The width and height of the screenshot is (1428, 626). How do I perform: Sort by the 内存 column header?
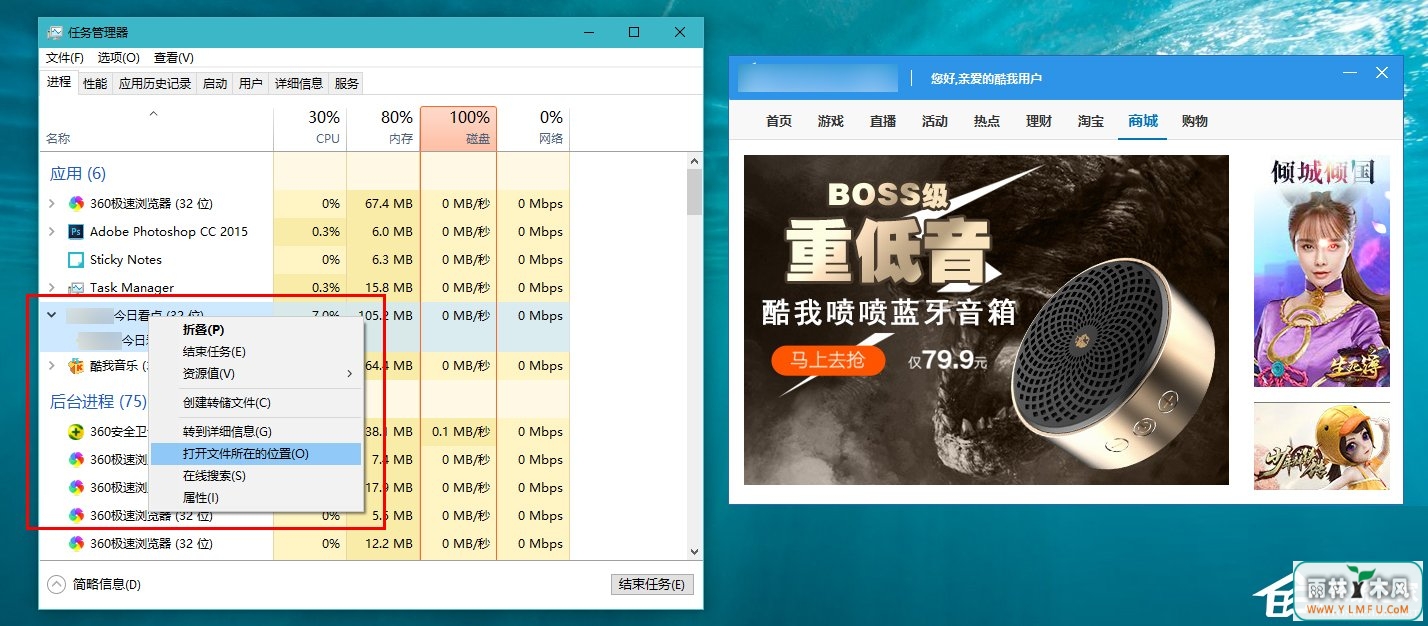[383, 128]
